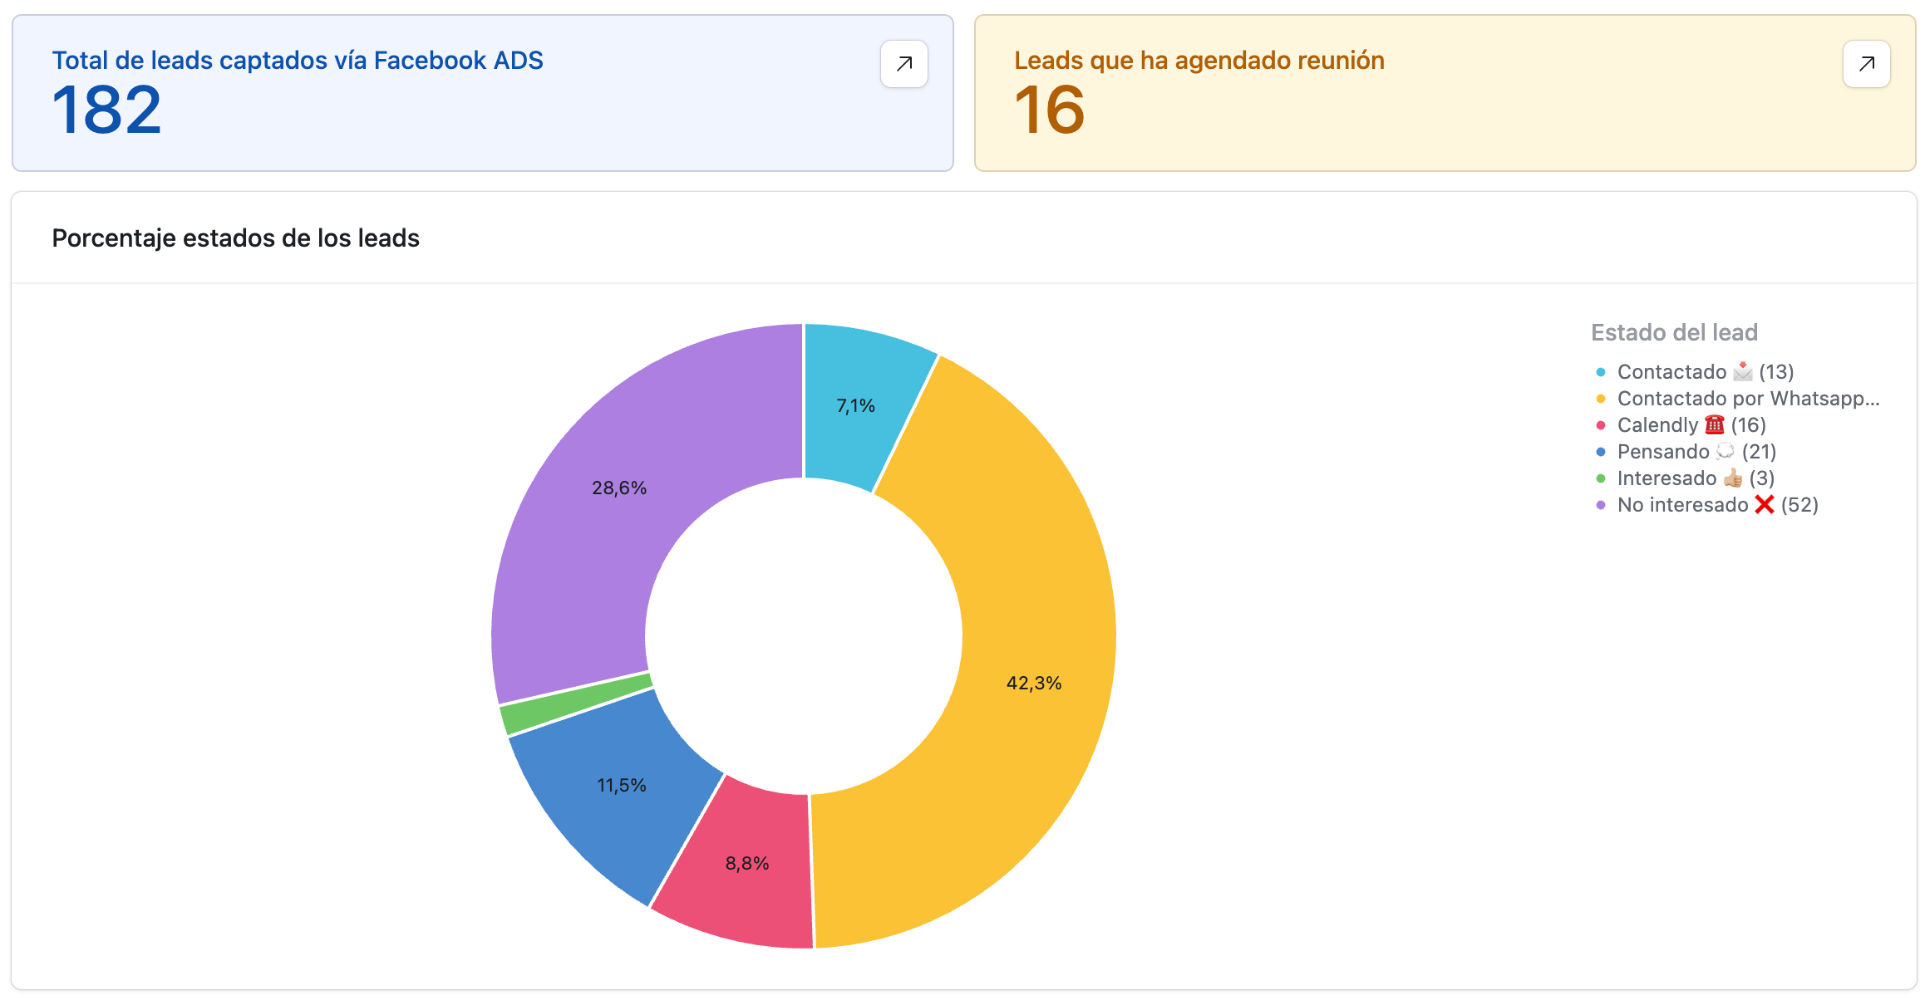Toggle 'No interesado (52)' legend entry

1707,505
